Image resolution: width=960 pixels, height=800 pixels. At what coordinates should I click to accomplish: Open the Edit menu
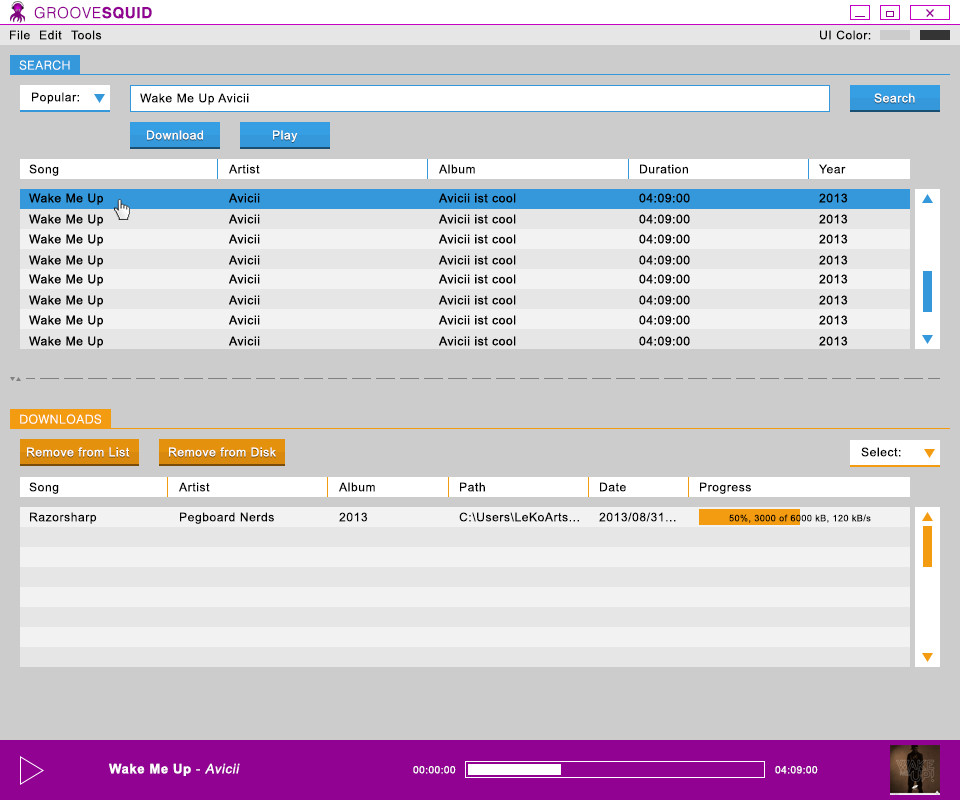click(x=50, y=35)
